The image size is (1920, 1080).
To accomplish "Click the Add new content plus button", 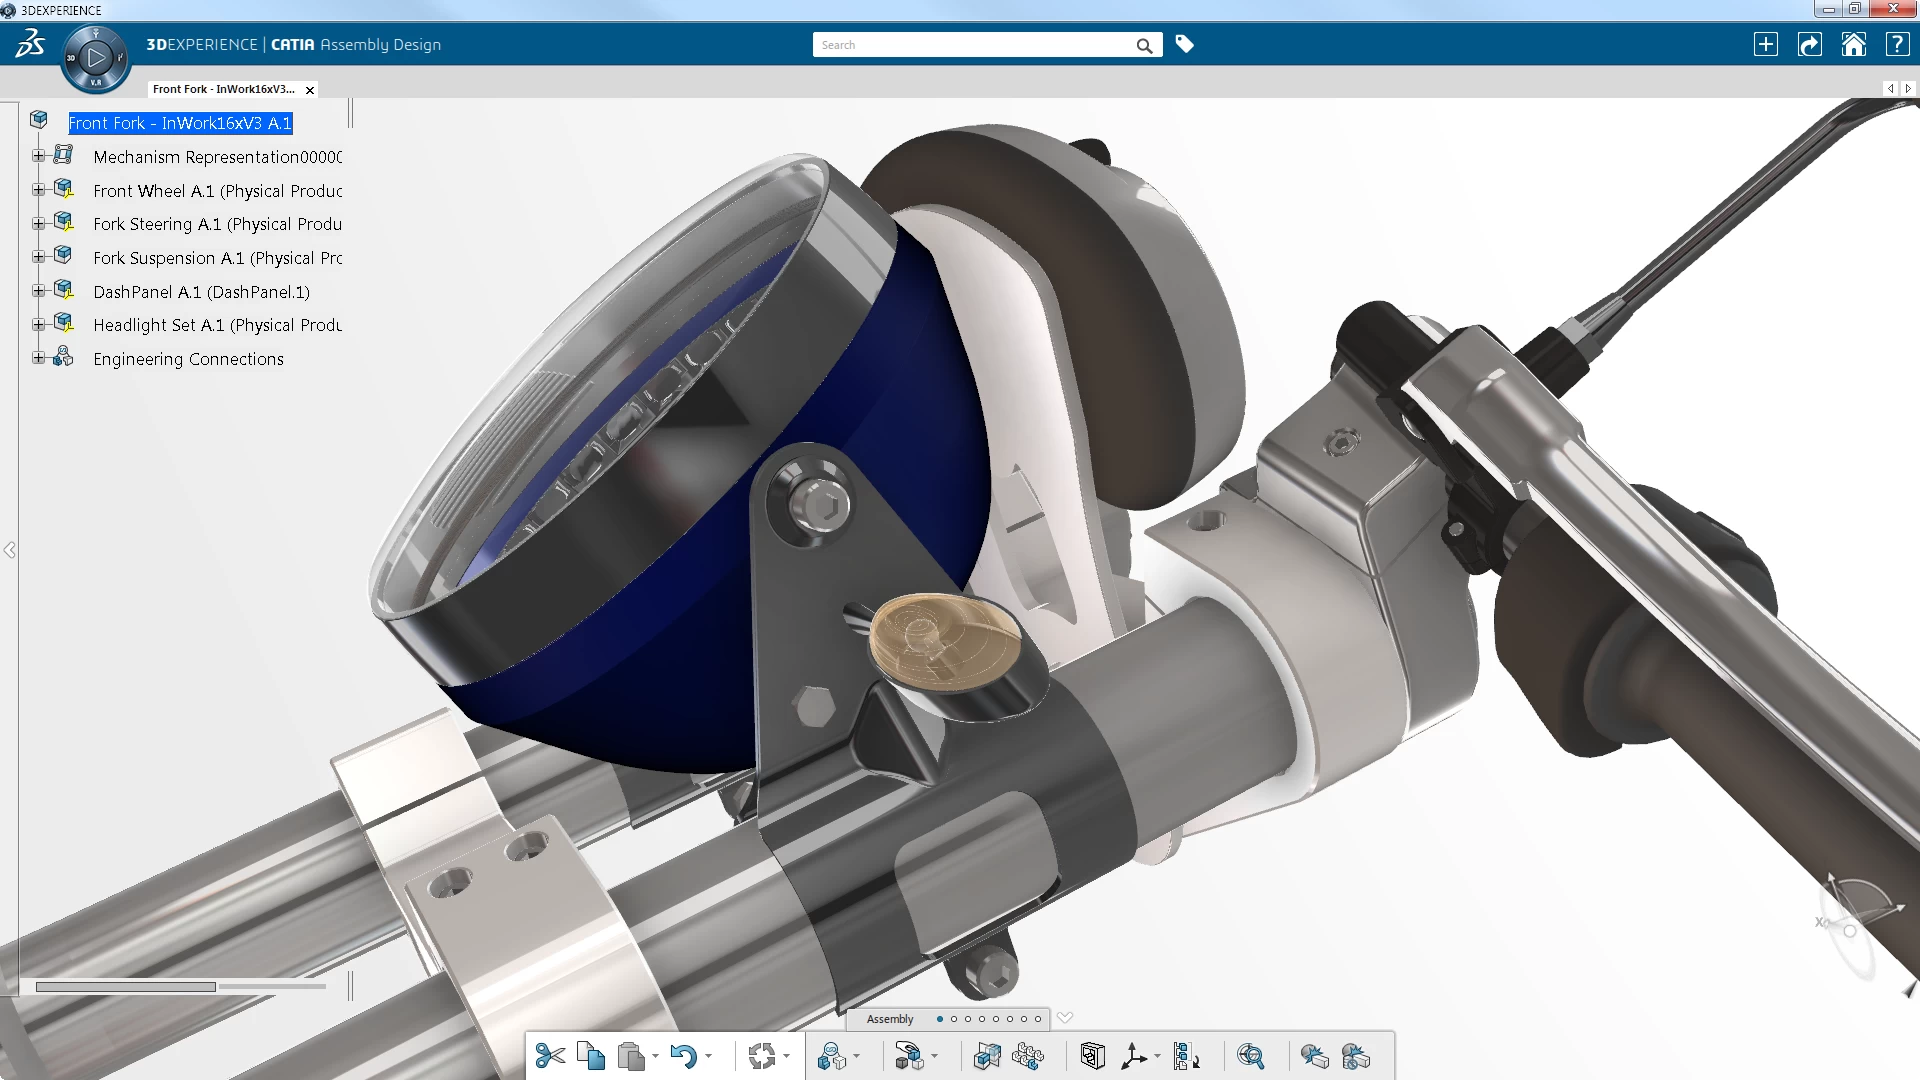I will [x=1767, y=44].
